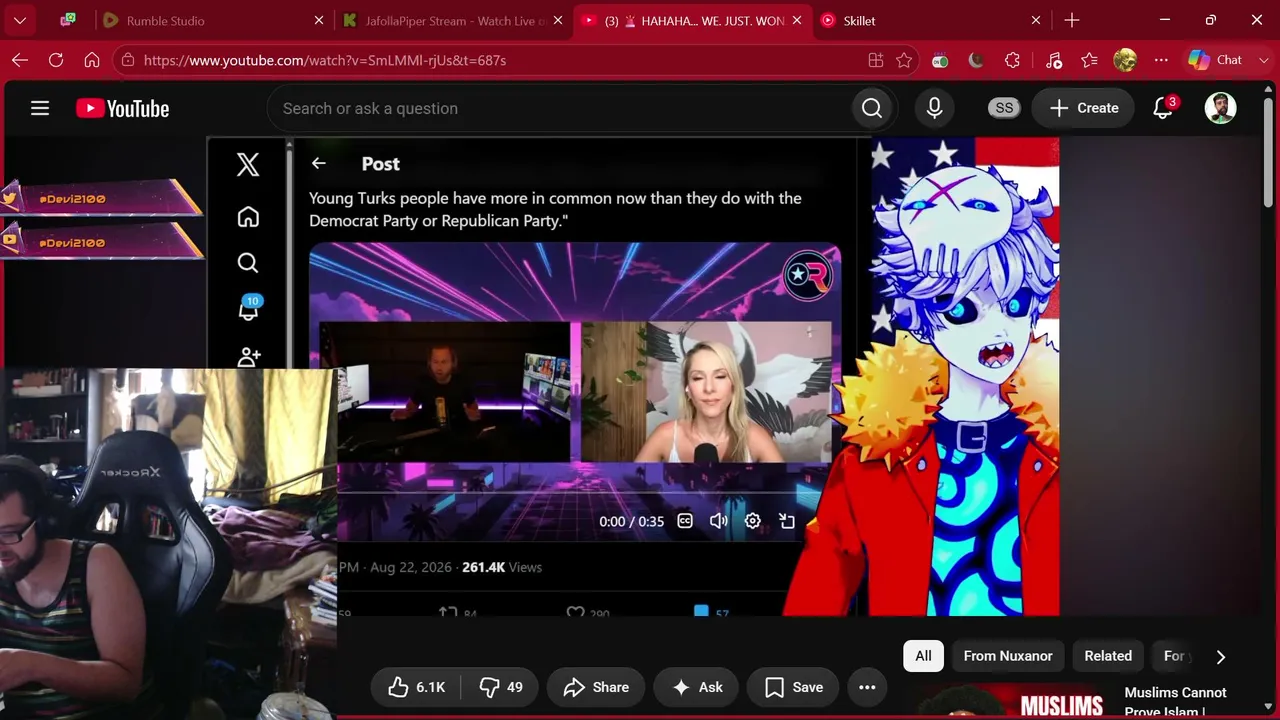Image resolution: width=1280 pixels, height=720 pixels.
Task: Share the video
Action: click(596, 687)
